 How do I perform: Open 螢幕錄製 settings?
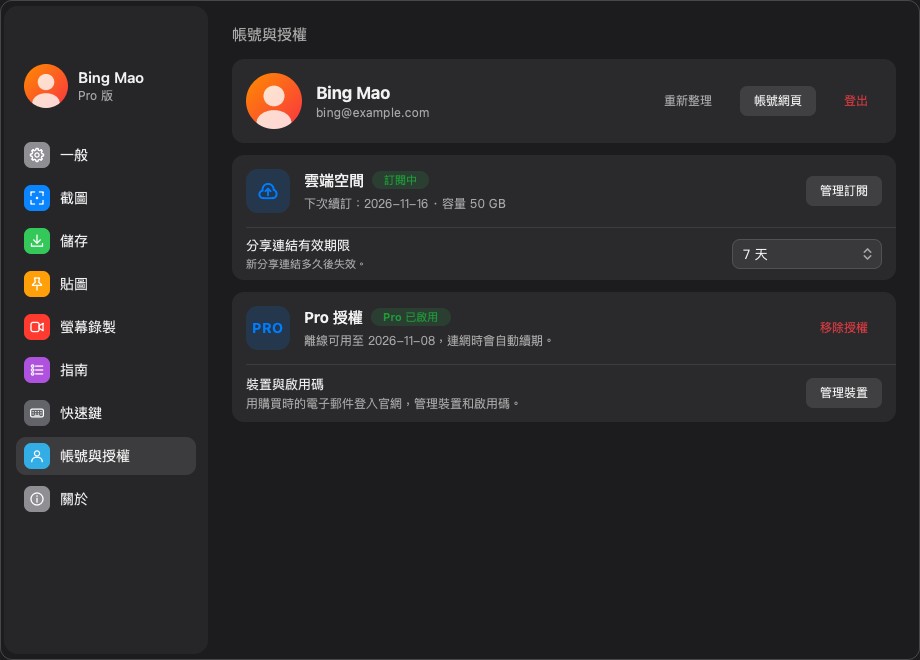(x=106, y=327)
